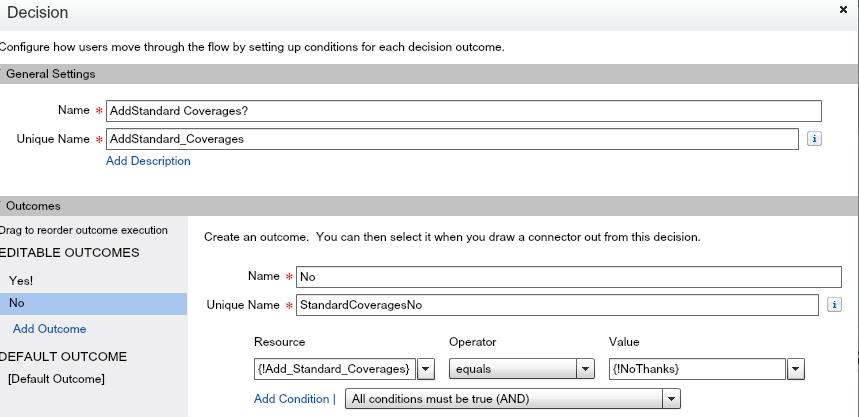
Task: Open the condition logic dropdown (AND)
Action: (671, 399)
